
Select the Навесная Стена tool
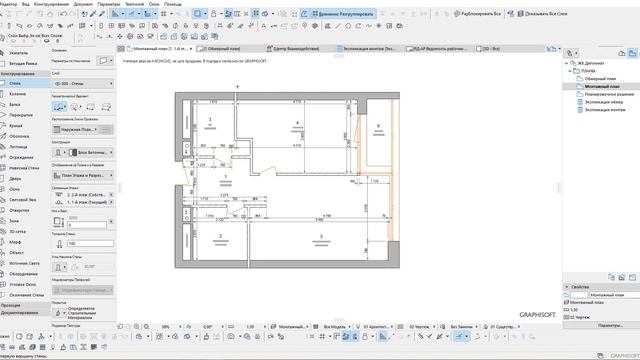[25, 168]
